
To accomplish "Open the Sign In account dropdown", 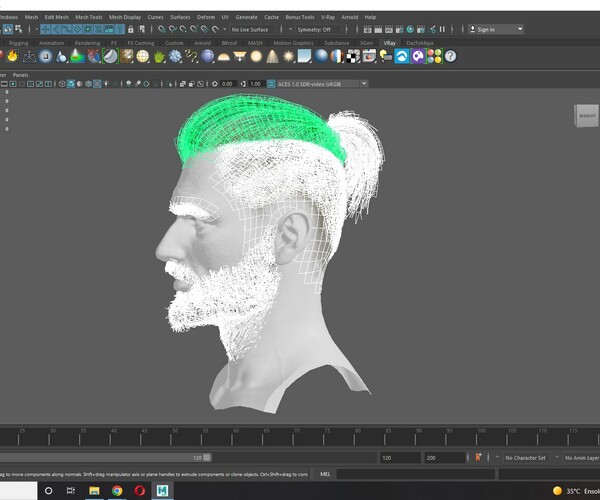I will click(520, 29).
